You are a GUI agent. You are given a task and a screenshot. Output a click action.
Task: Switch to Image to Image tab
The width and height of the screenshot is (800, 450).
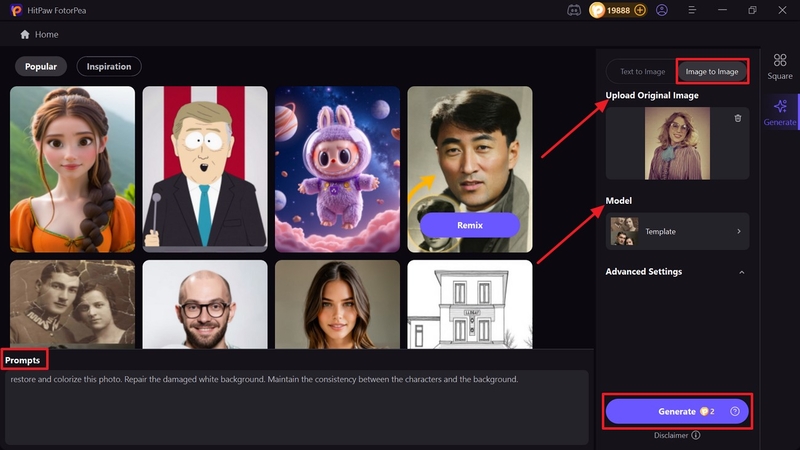point(712,71)
